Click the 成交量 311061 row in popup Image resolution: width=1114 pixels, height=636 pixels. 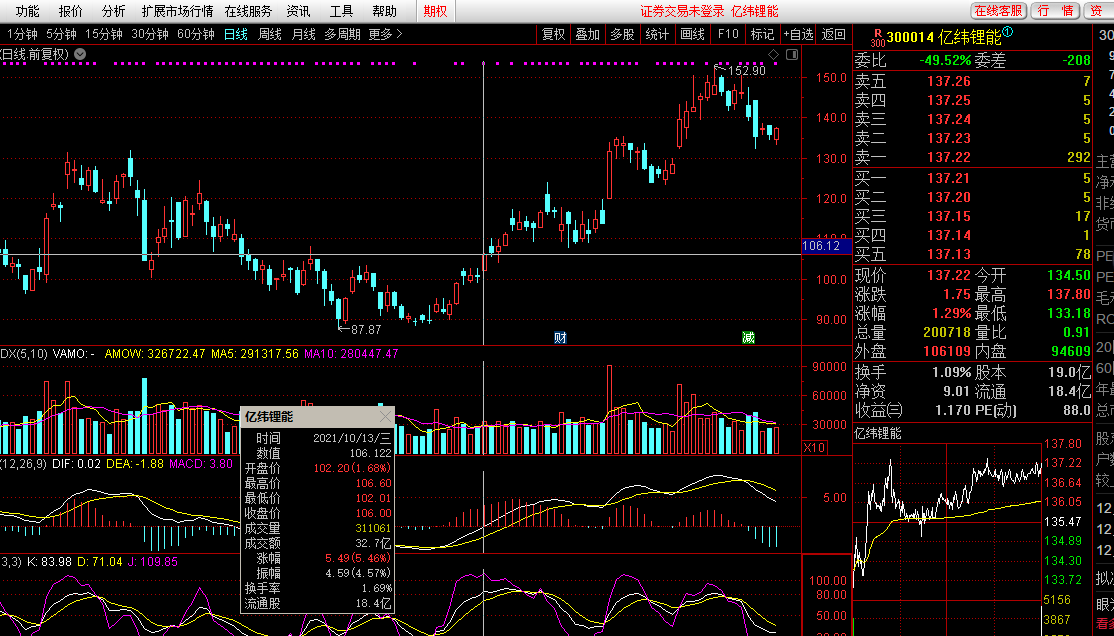tap(318, 528)
